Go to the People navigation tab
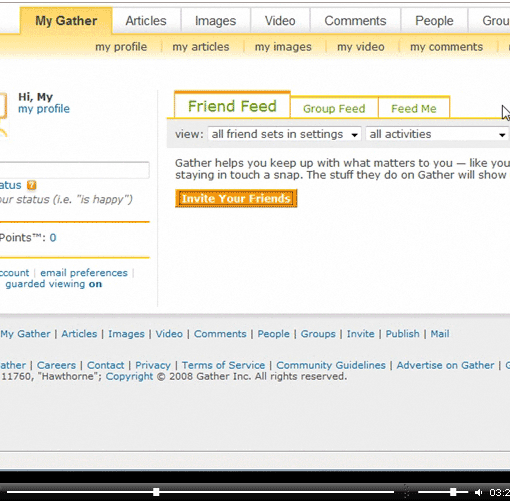The width and height of the screenshot is (510, 504). tap(434, 21)
